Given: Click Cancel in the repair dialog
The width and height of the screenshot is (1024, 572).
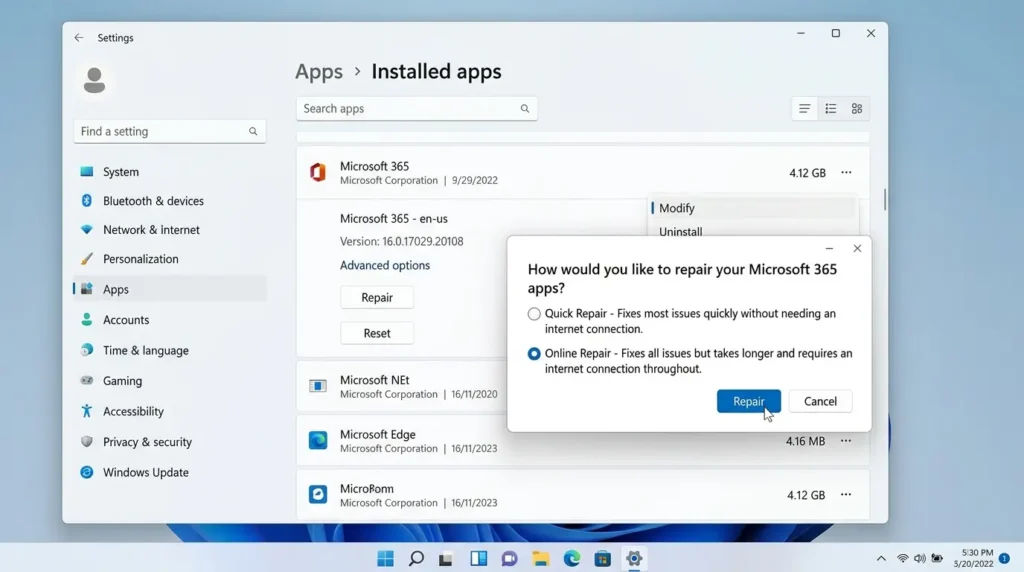Looking at the screenshot, I should pyautogui.click(x=820, y=401).
